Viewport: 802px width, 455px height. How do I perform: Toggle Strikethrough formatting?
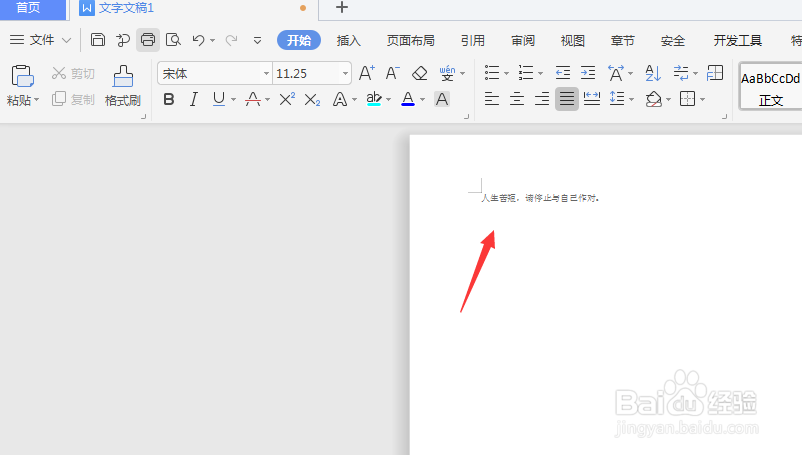253,99
